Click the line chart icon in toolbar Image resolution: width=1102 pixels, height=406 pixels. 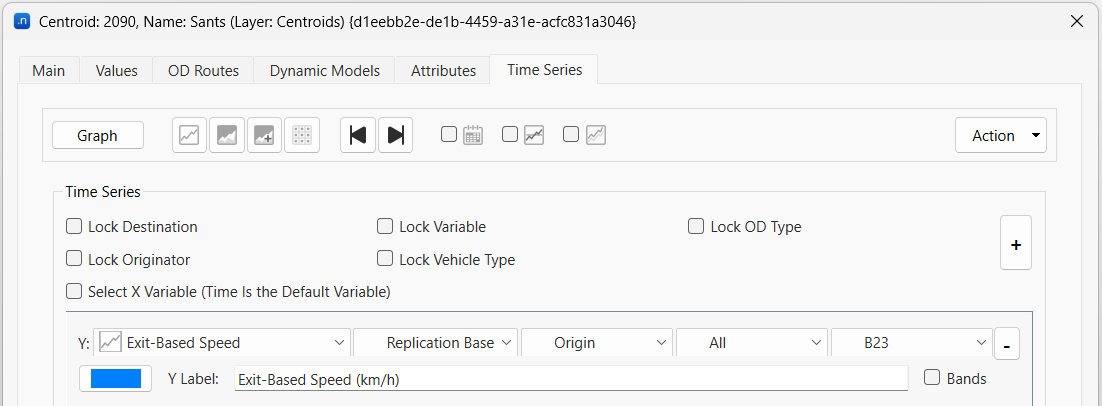pos(190,135)
